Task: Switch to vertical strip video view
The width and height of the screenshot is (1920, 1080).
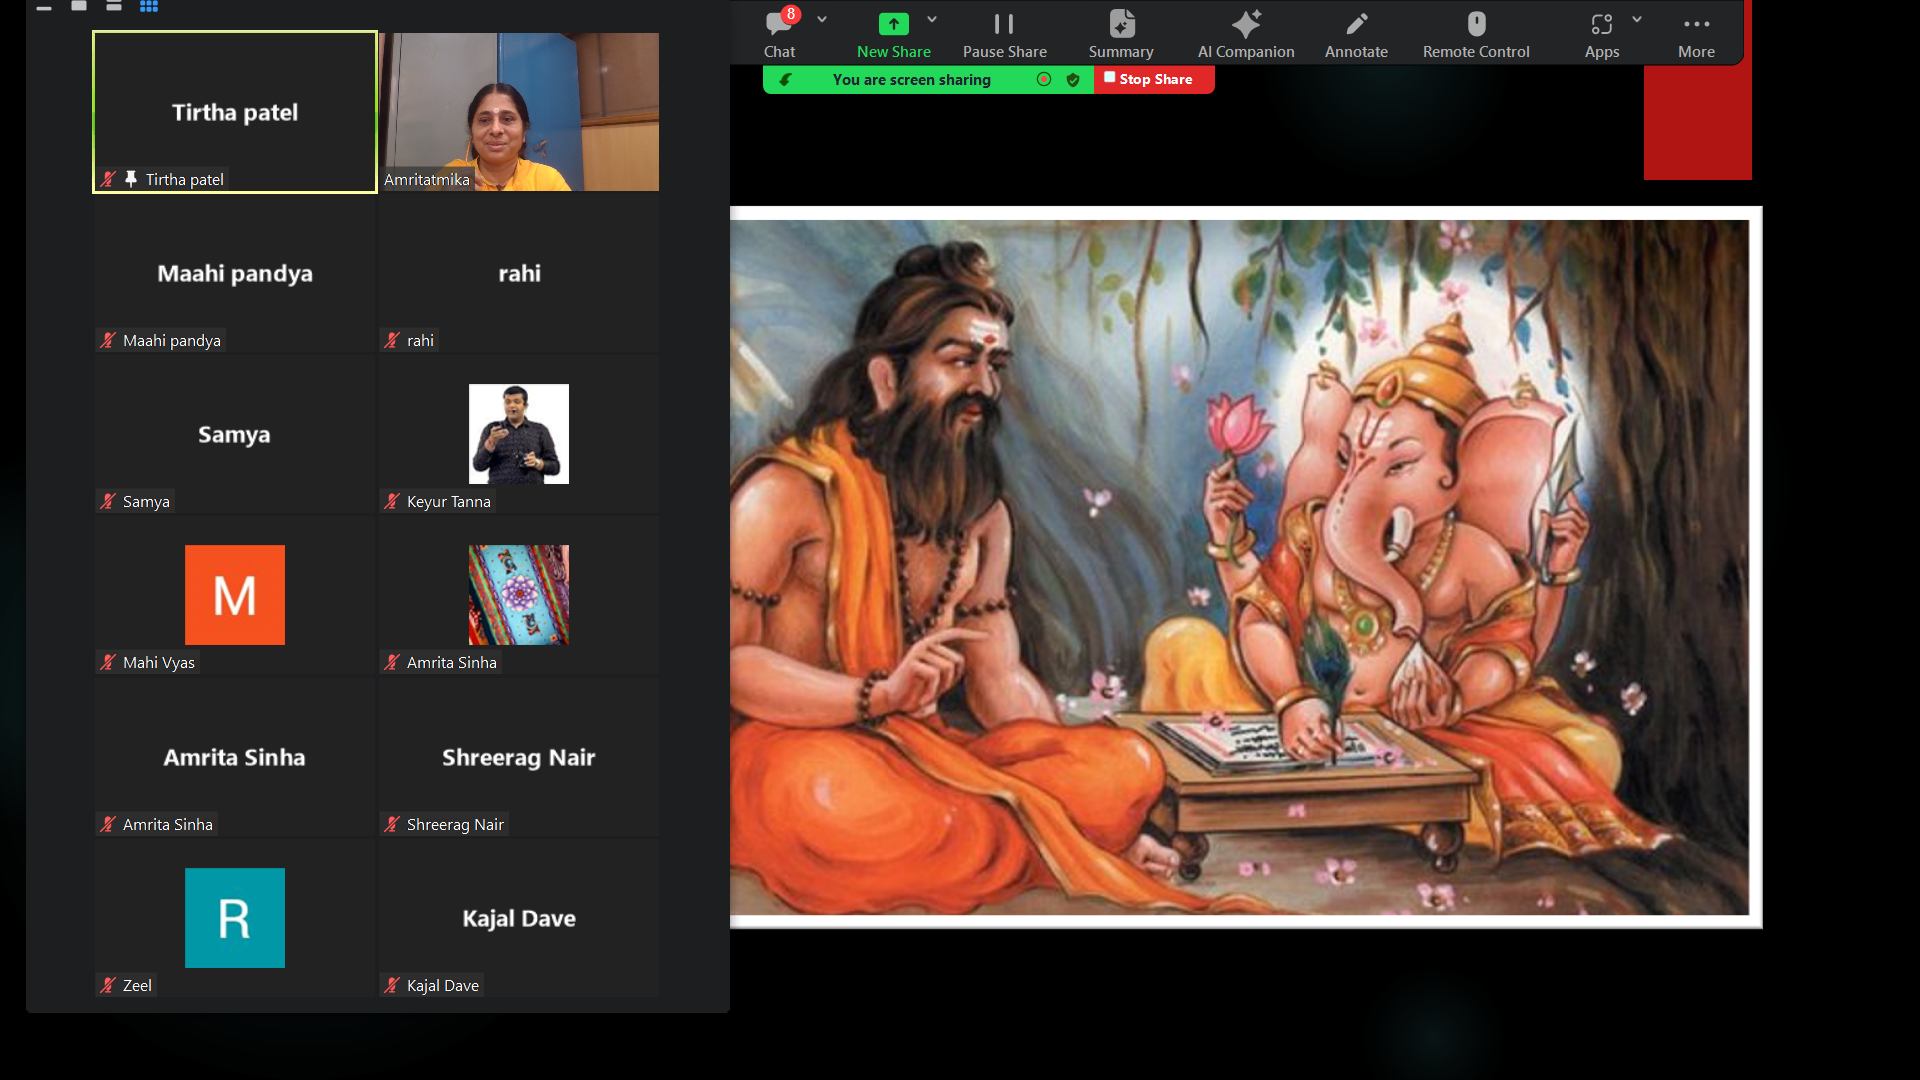Action: pos(114,6)
